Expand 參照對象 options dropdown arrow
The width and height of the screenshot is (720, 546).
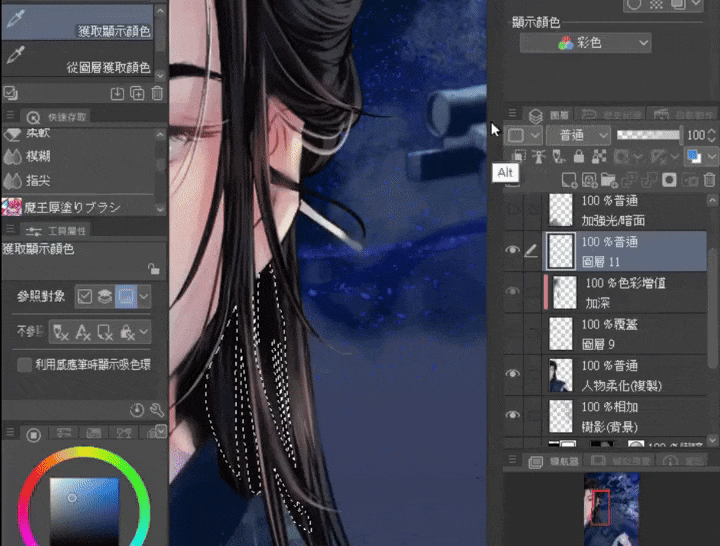point(144,297)
